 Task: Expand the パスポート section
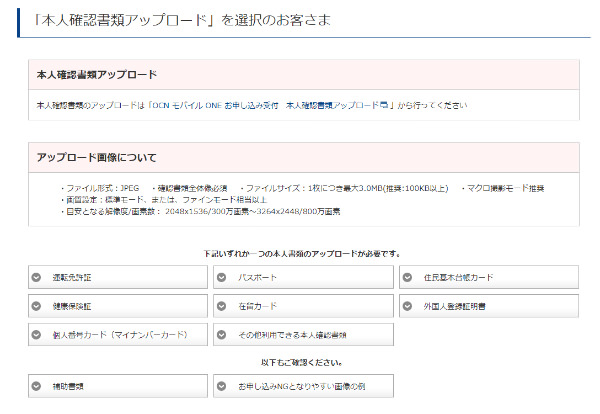click(x=303, y=277)
